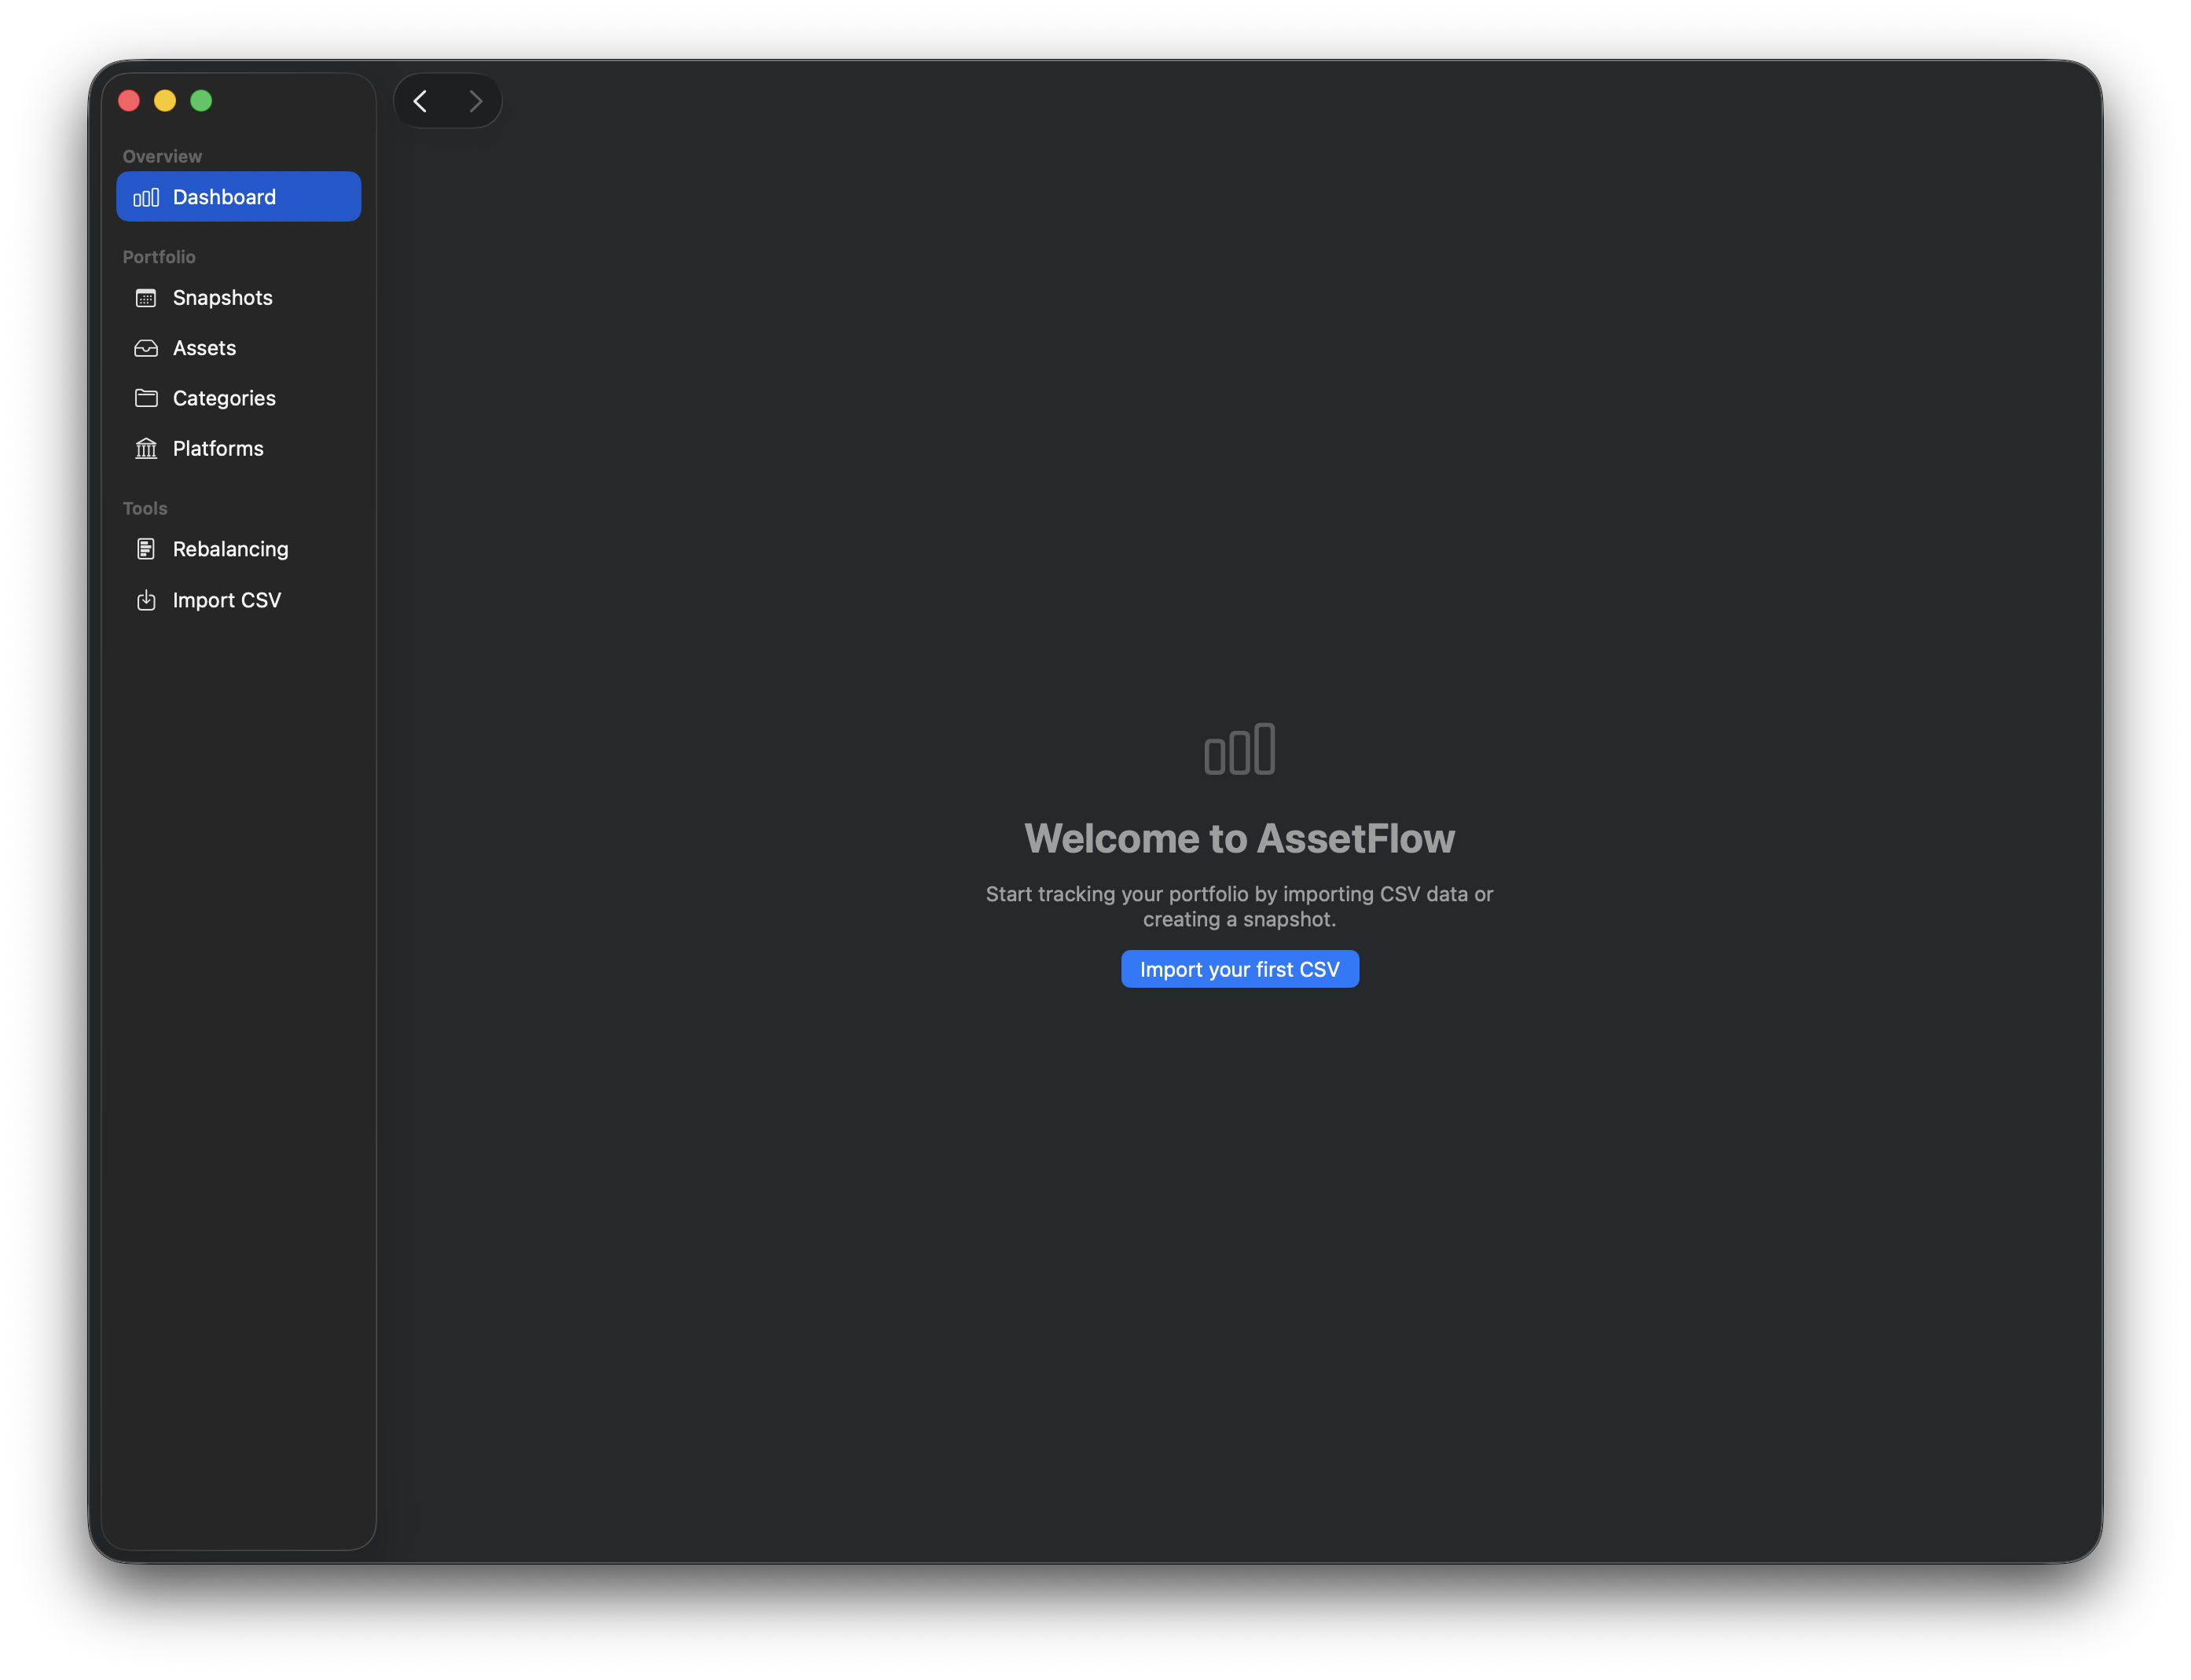Click the Import CSV download icon

(146, 600)
